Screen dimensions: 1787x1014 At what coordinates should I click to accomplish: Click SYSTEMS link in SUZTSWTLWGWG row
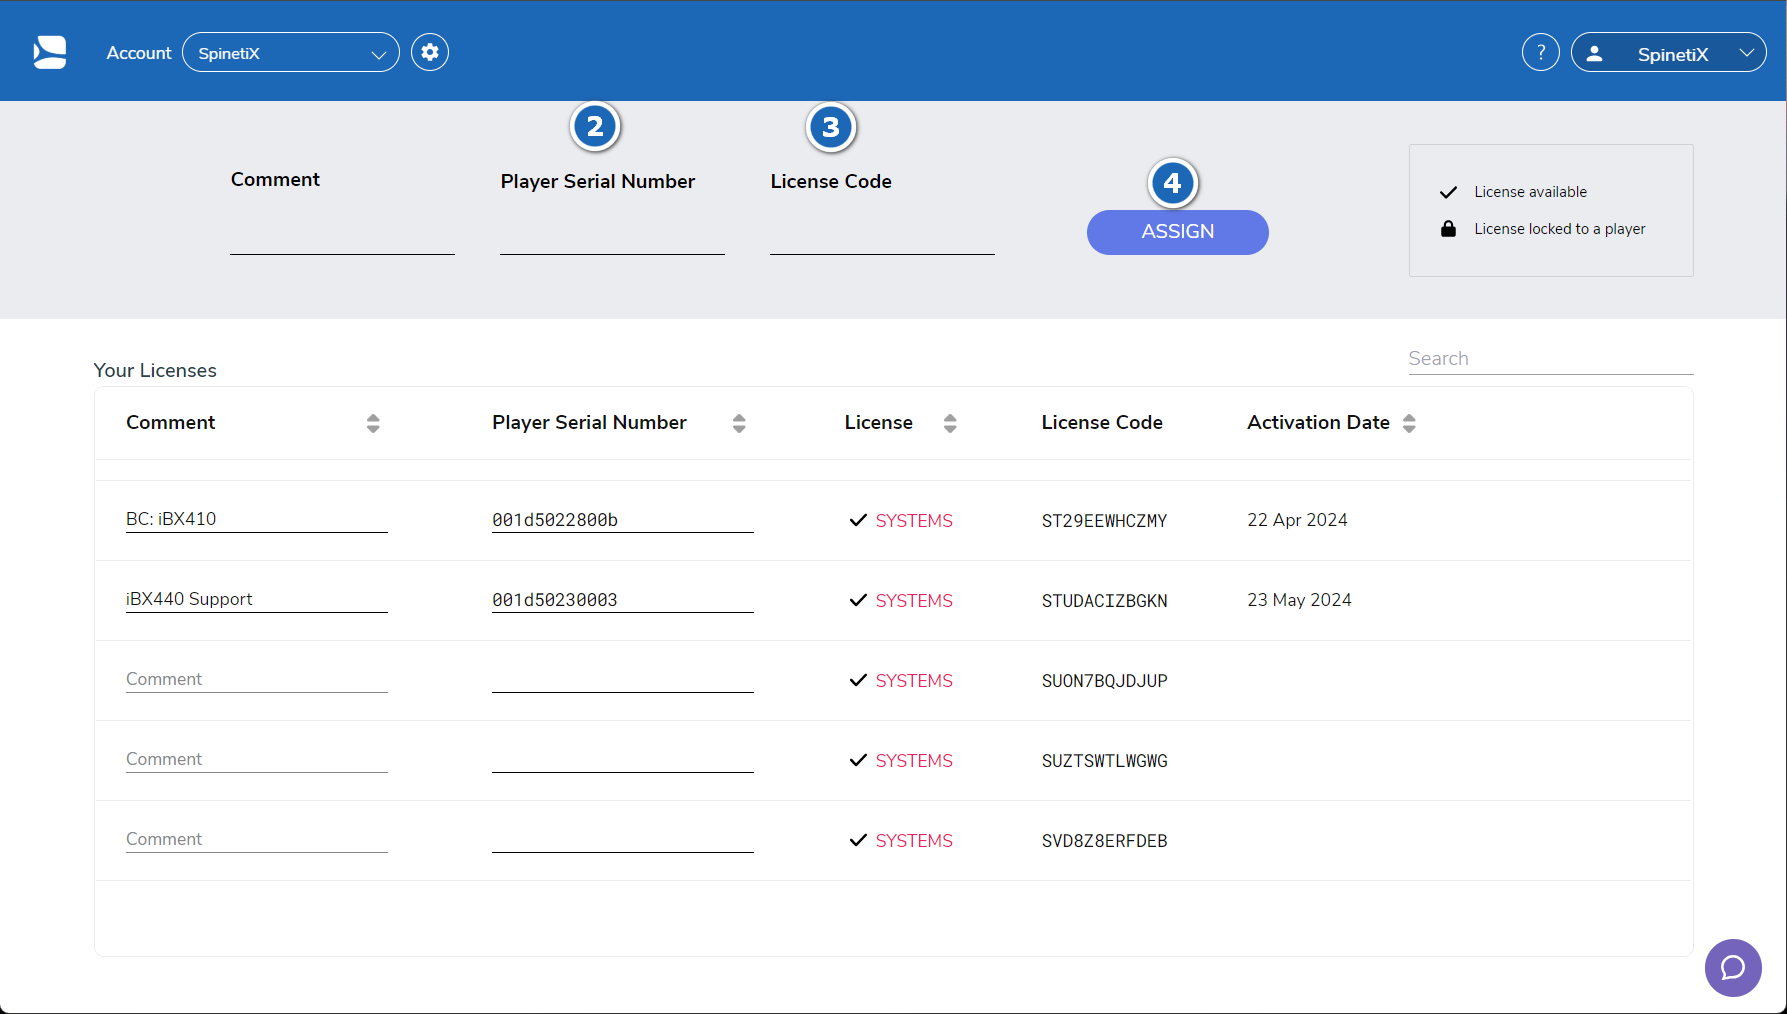(x=914, y=761)
